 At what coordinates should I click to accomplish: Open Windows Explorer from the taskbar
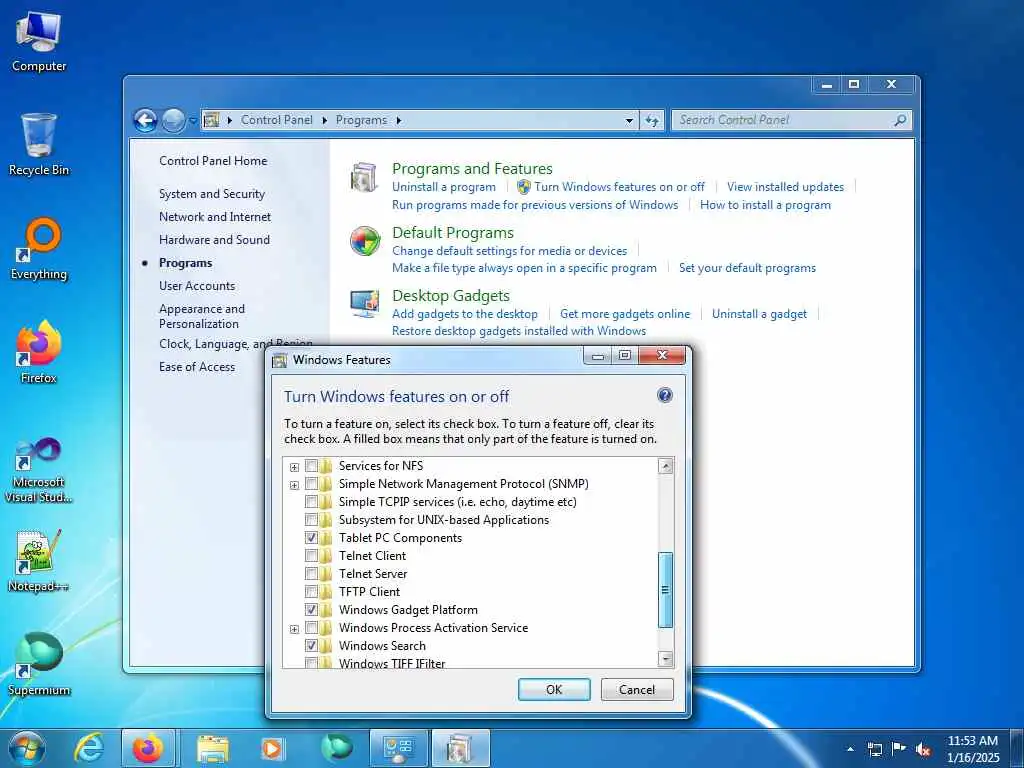(x=213, y=748)
